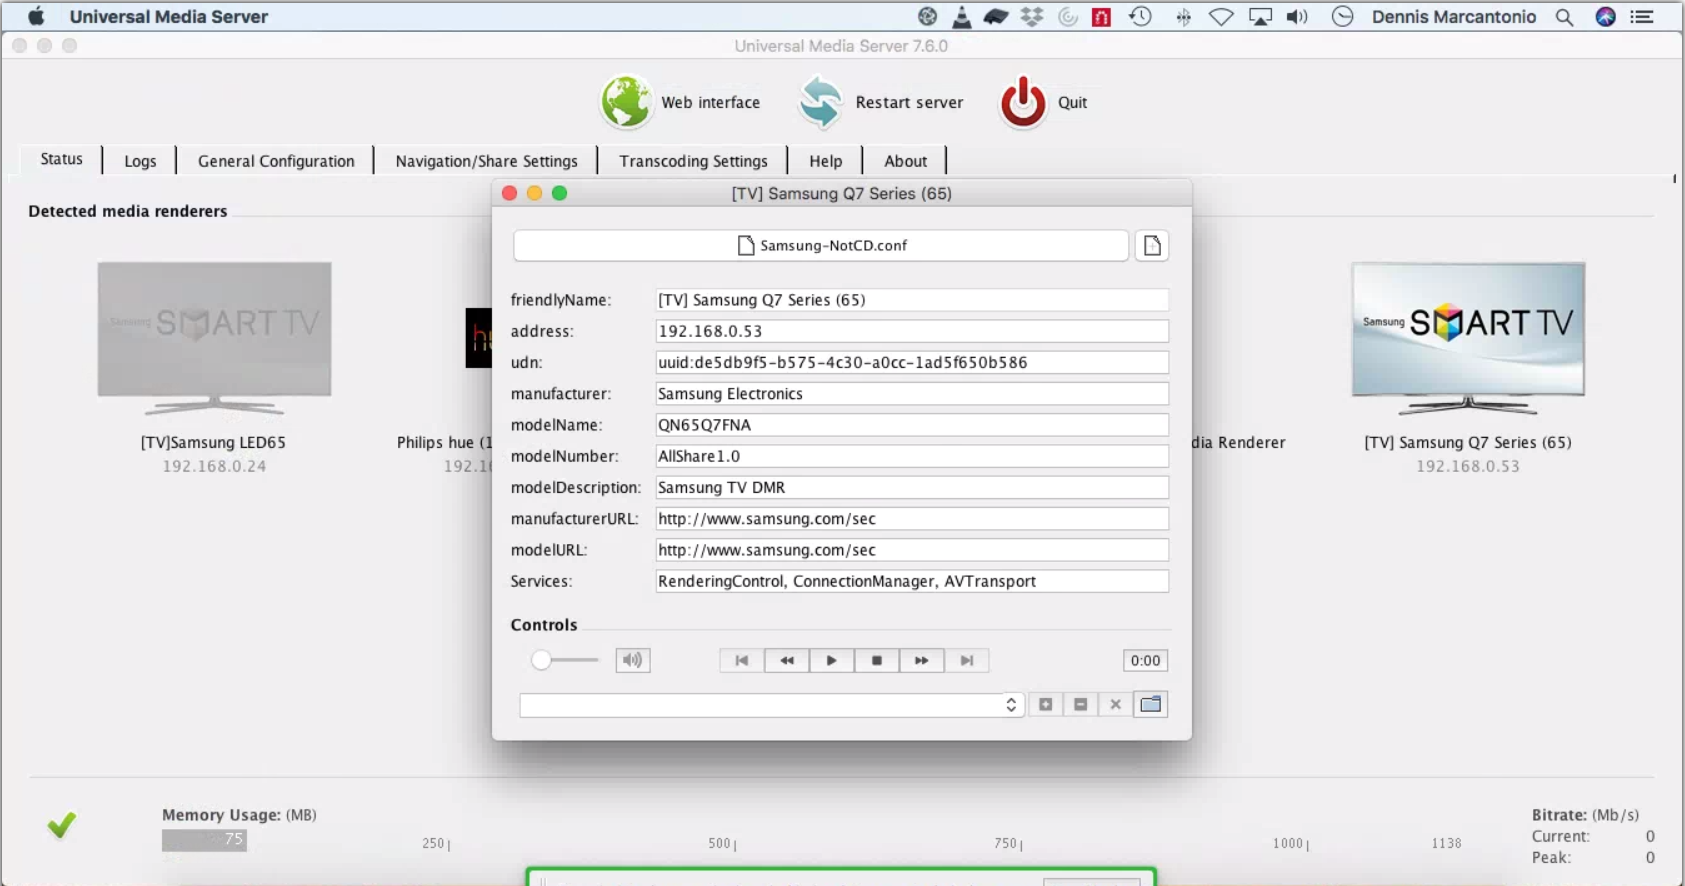Screen dimensions: 1685x886
Task: Adjust the renderer volume slider
Action: click(x=565, y=660)
